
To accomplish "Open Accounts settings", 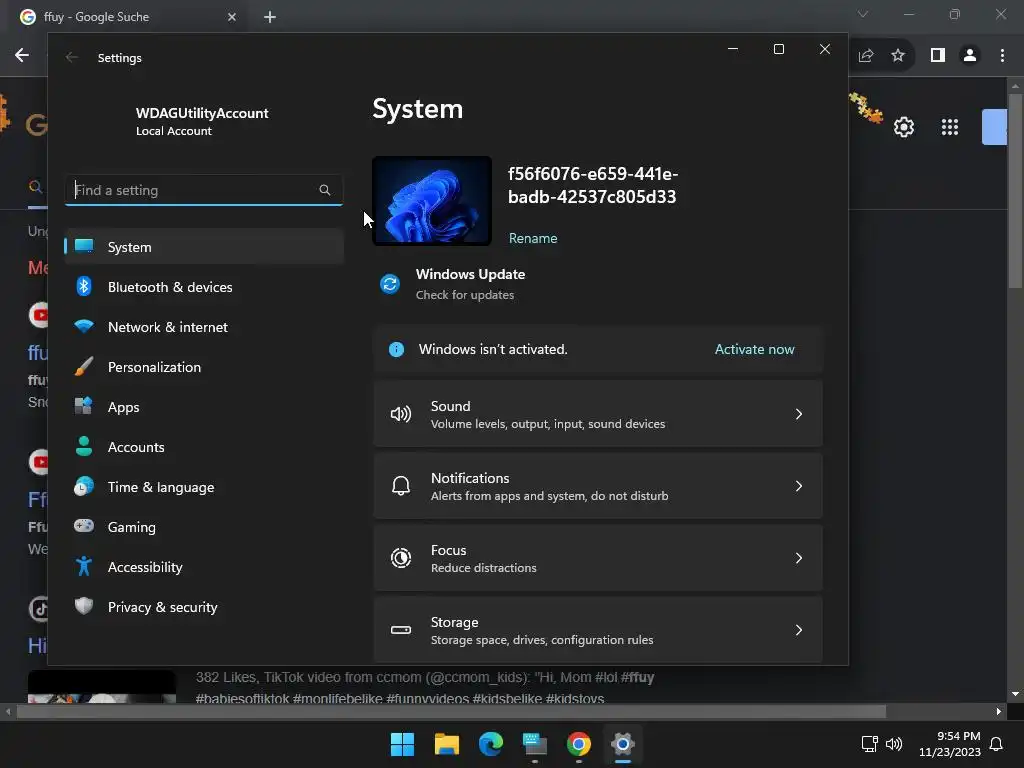I will pyautogui.click(x=204, y=447).
